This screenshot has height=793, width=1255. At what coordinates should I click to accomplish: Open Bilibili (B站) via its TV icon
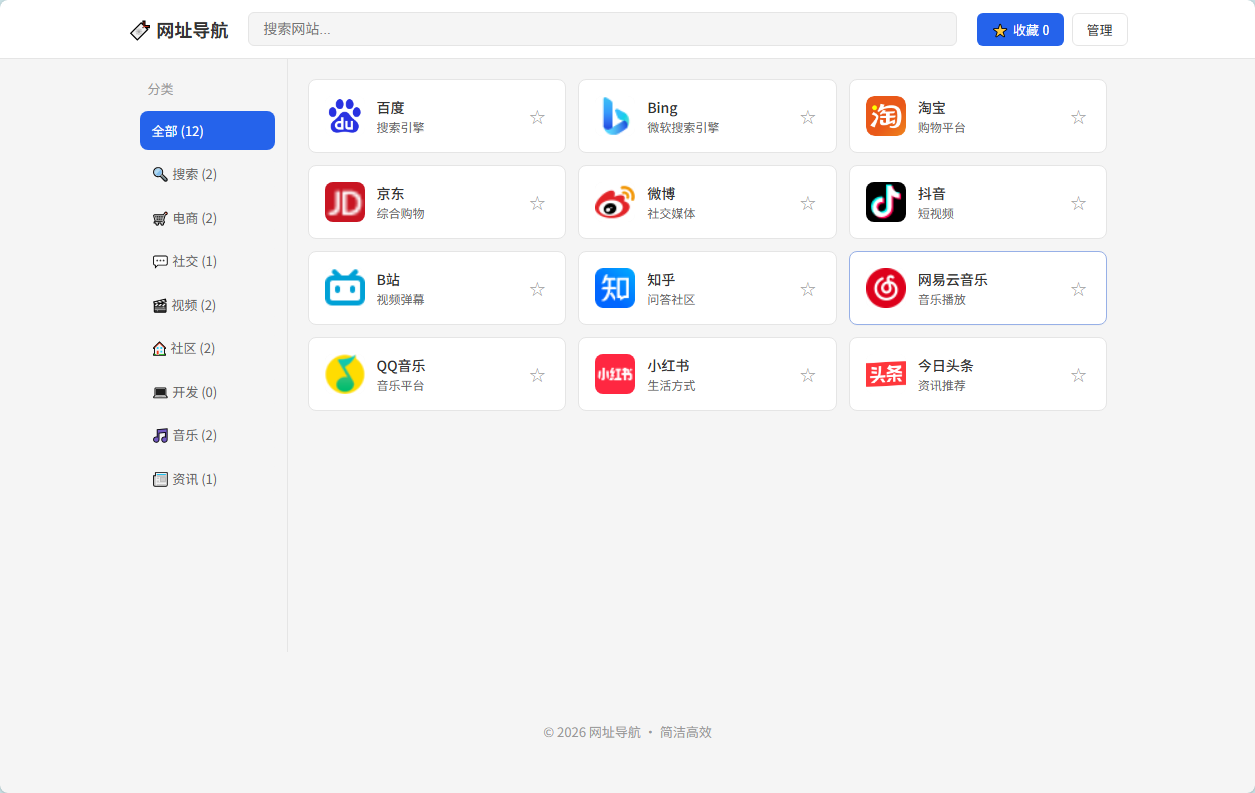344,288
